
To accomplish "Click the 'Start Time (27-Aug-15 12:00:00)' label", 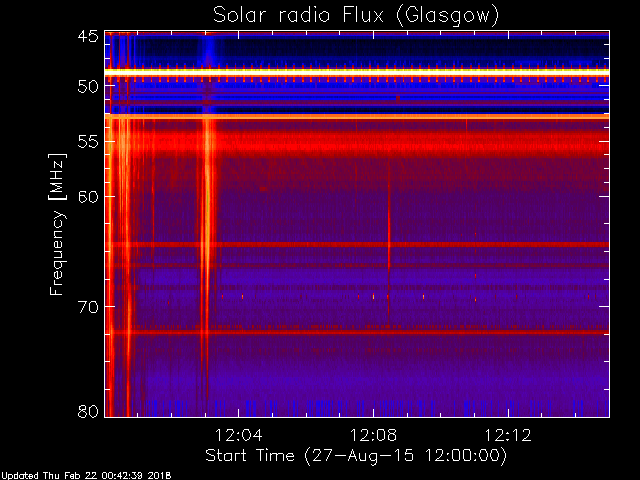I will pyautogui.click(x=356, y=456).
